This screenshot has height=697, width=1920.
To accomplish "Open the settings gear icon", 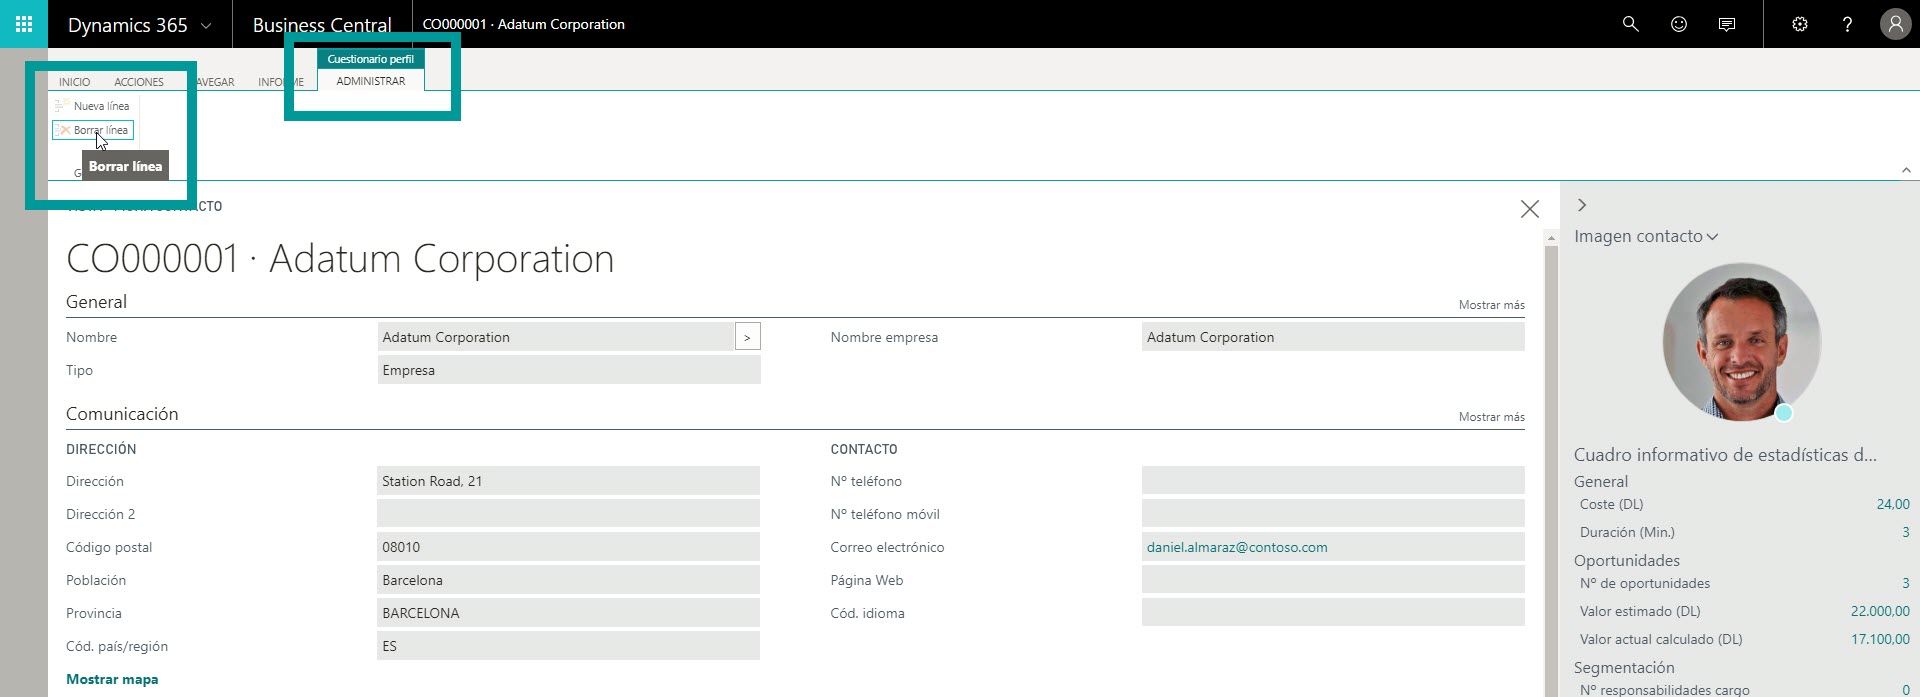I will point(1800,24).
